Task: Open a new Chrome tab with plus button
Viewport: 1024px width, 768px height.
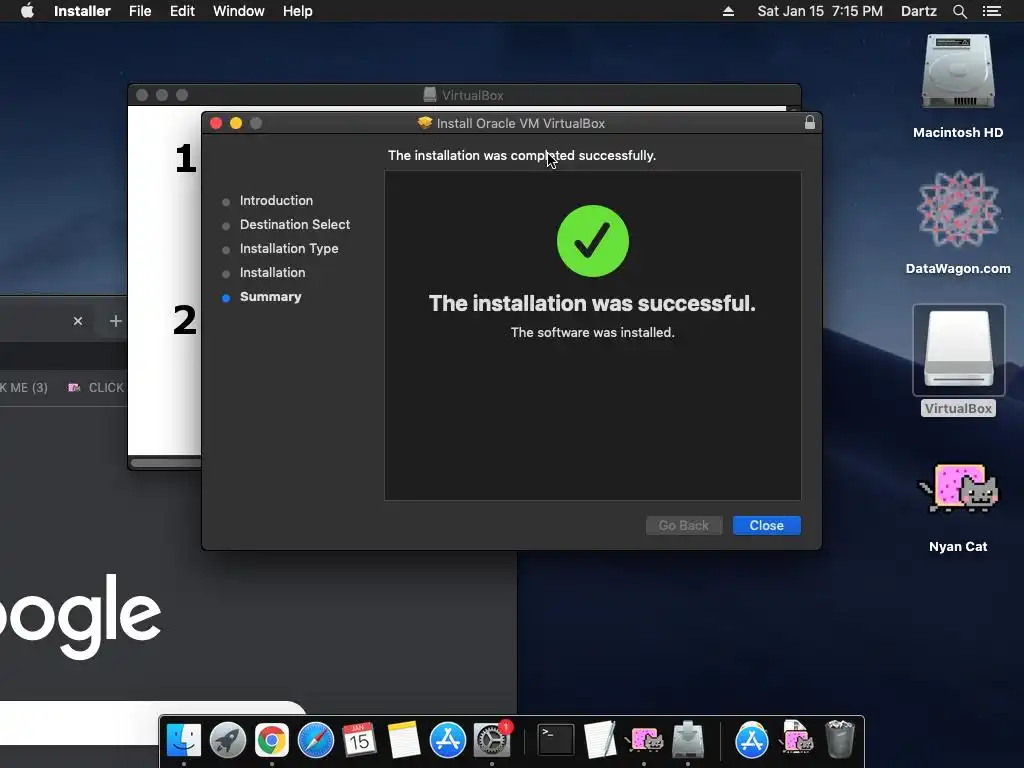Action: (116, 321)
